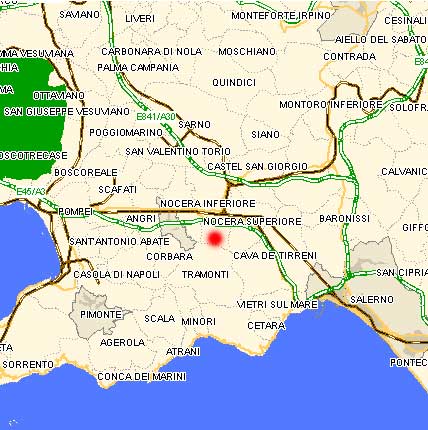Screen dimensions: 428x430
Task: Select the SALERNO city label
Action: (x=372, y=300)
